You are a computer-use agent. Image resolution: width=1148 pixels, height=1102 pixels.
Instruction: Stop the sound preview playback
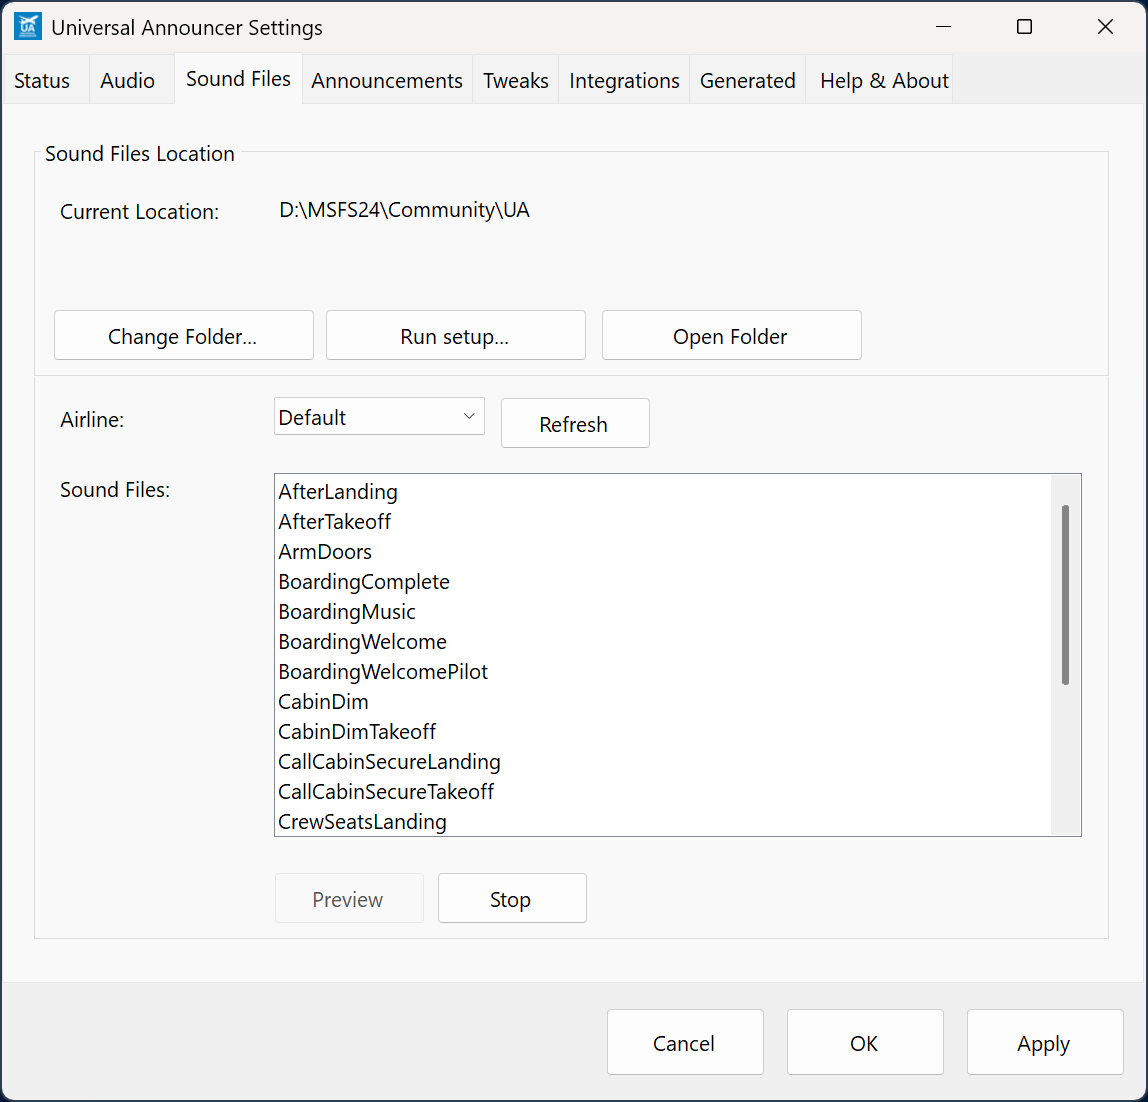512,898
